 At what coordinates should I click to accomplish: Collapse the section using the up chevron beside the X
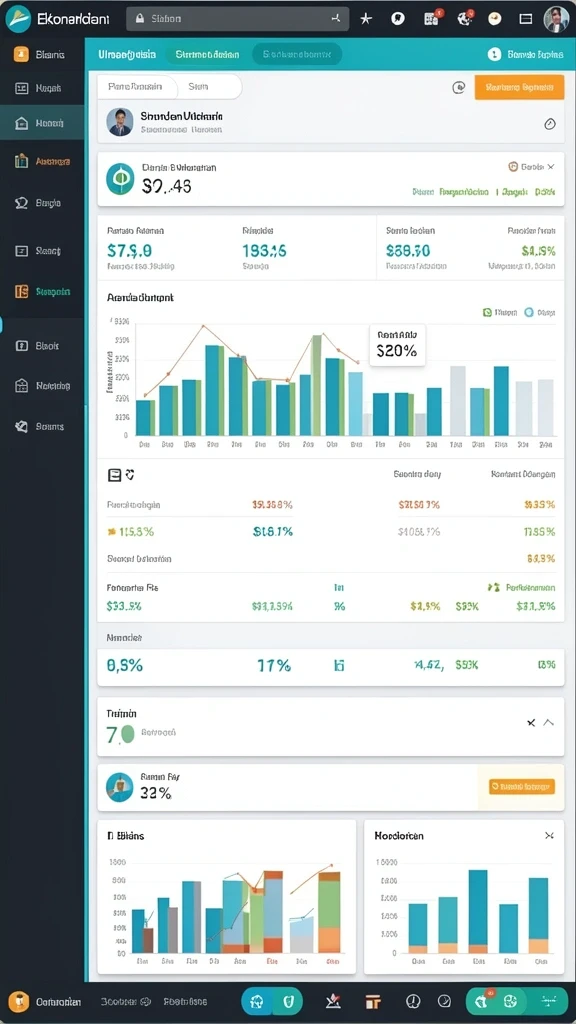pos(549,722)
